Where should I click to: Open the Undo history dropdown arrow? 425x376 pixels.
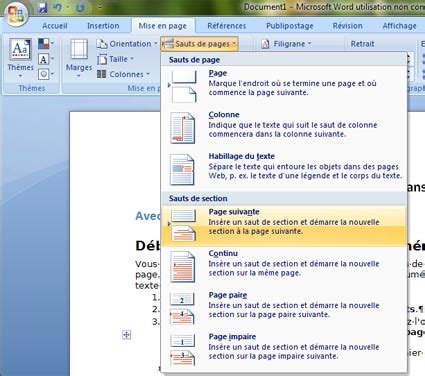pyautogui.click(x=68, y=7)
